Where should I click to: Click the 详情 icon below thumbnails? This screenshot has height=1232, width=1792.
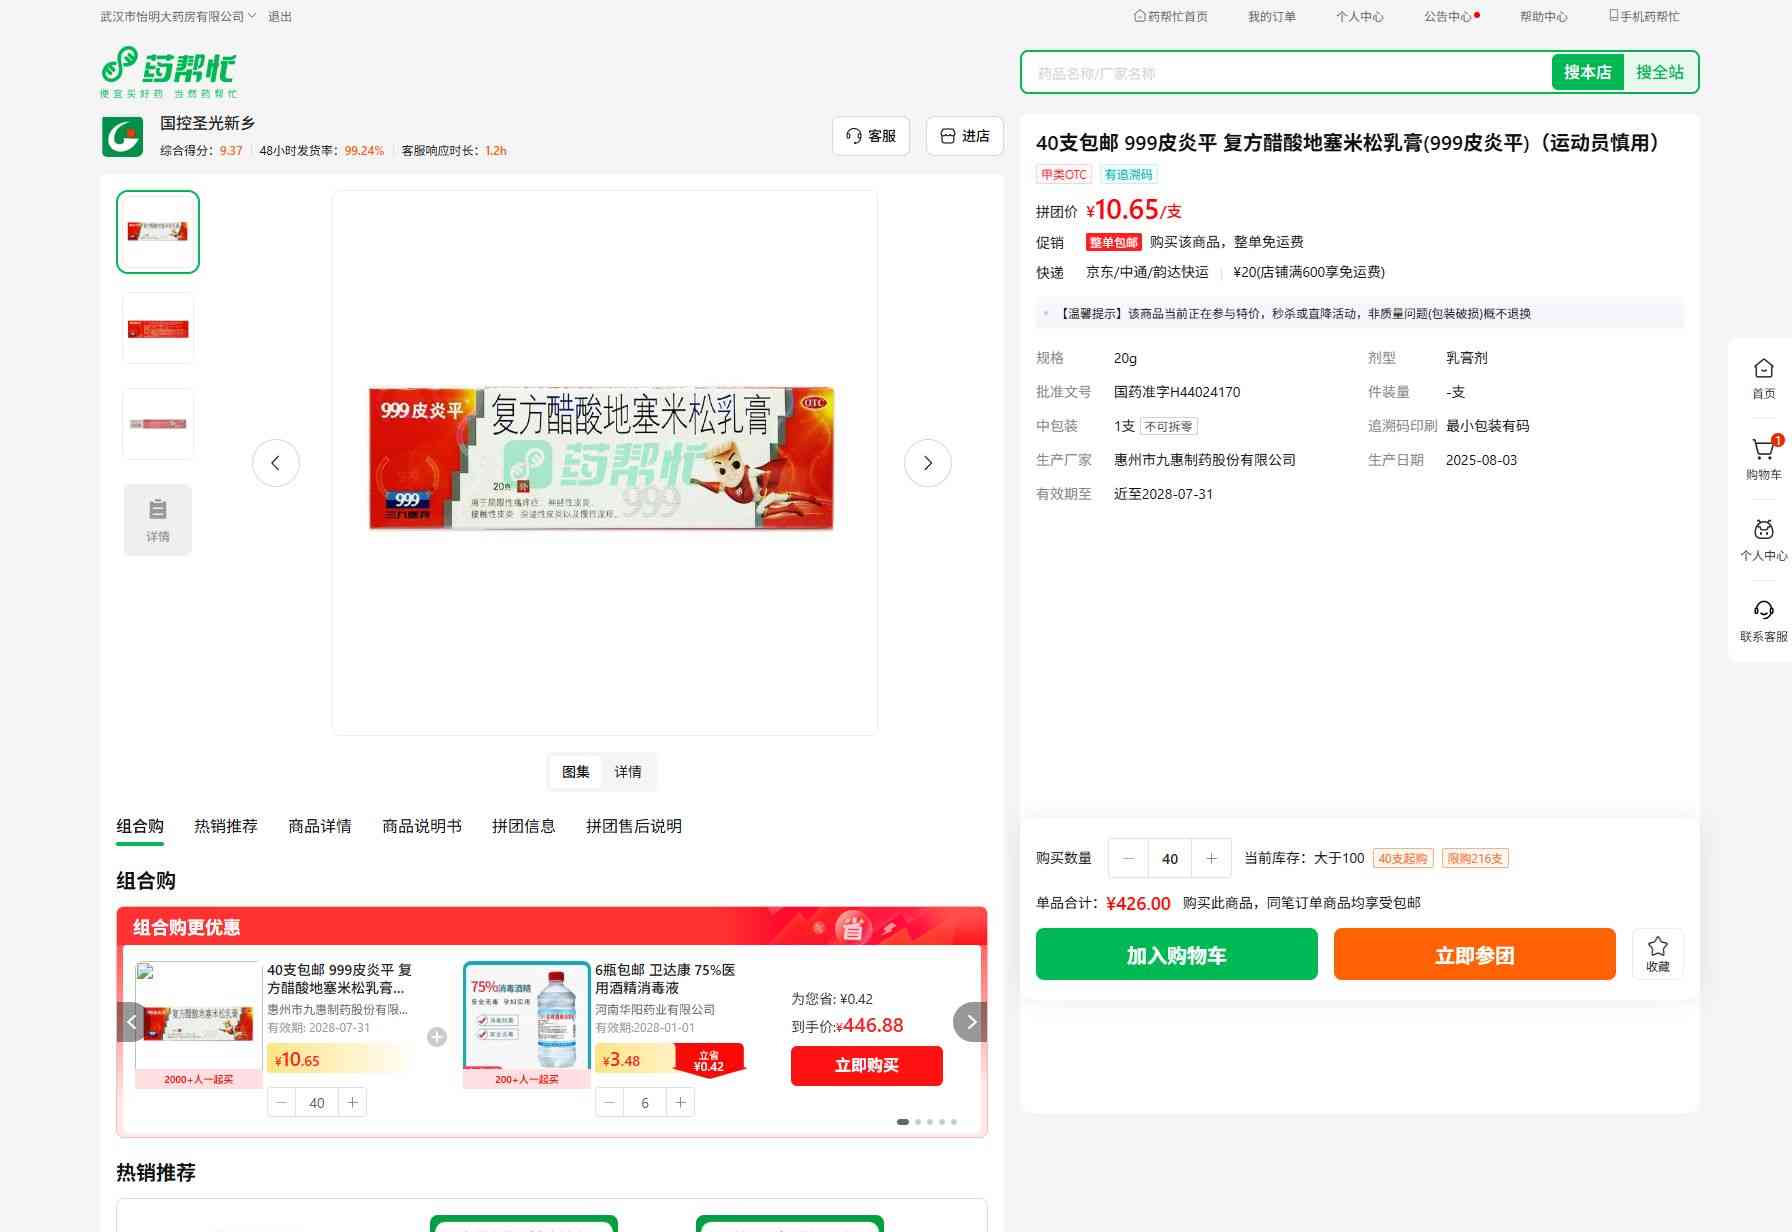coord(158,519)
